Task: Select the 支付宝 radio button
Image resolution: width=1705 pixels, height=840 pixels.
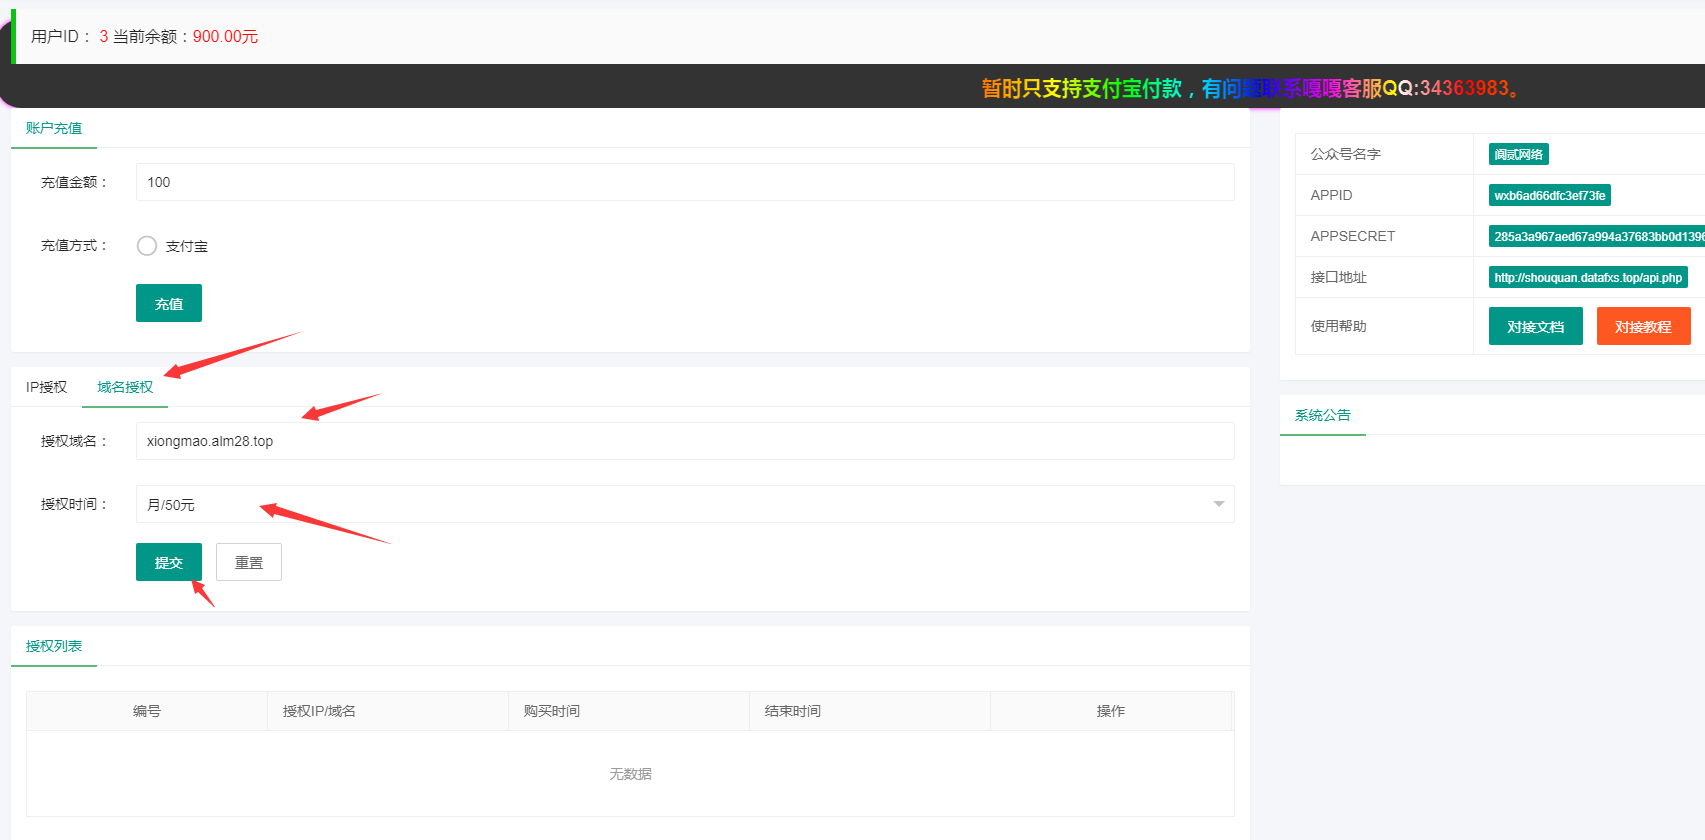Action: (x=147, y=246)
